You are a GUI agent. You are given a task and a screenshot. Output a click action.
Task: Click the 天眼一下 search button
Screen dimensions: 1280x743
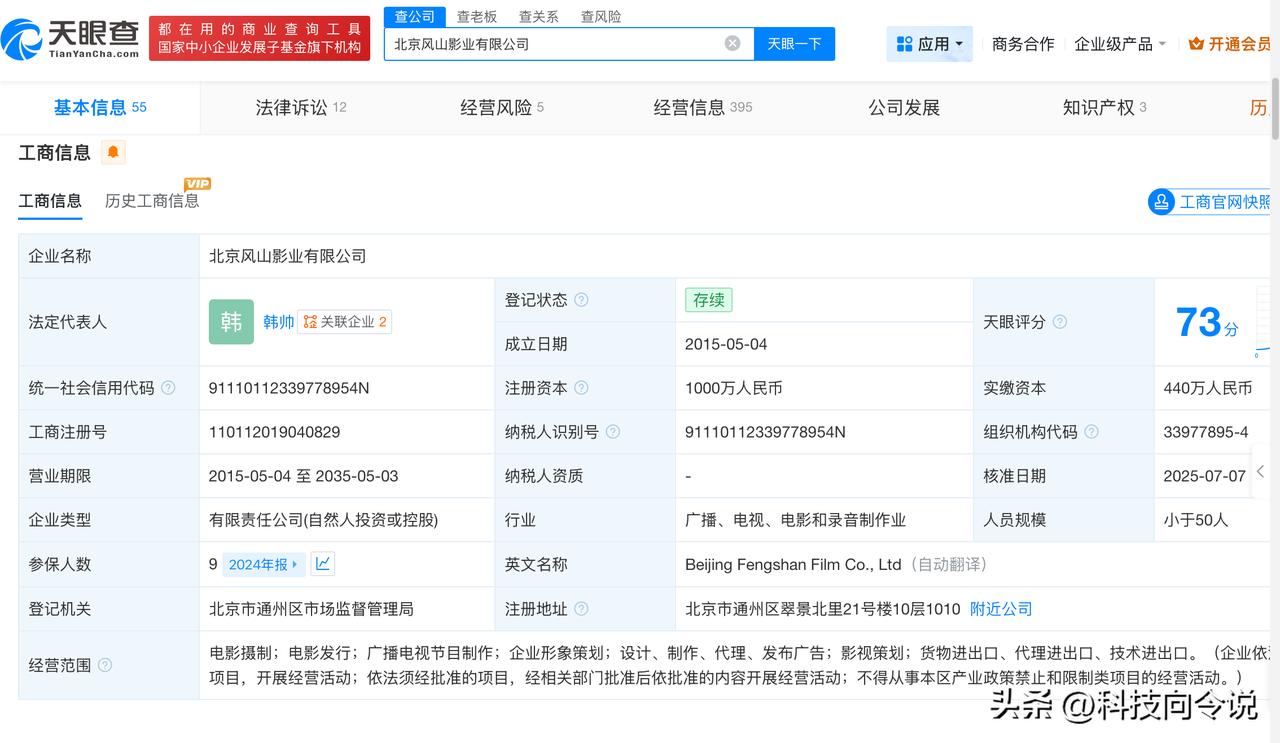(x=794, y=44)
